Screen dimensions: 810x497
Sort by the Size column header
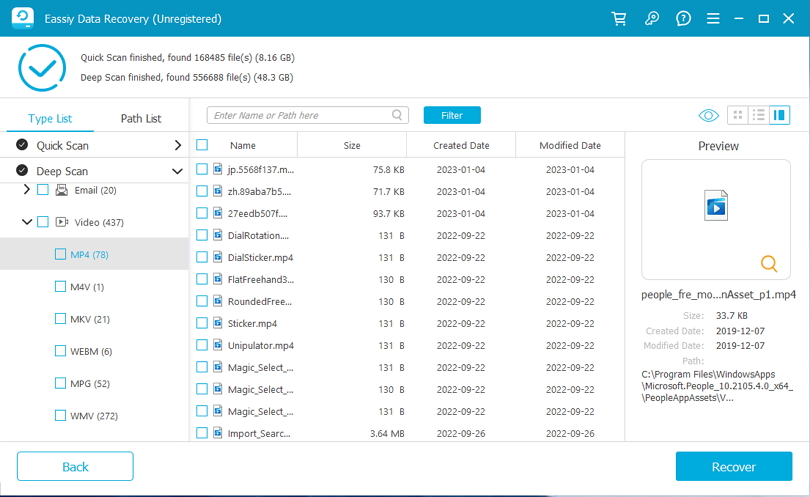point(352,145)
